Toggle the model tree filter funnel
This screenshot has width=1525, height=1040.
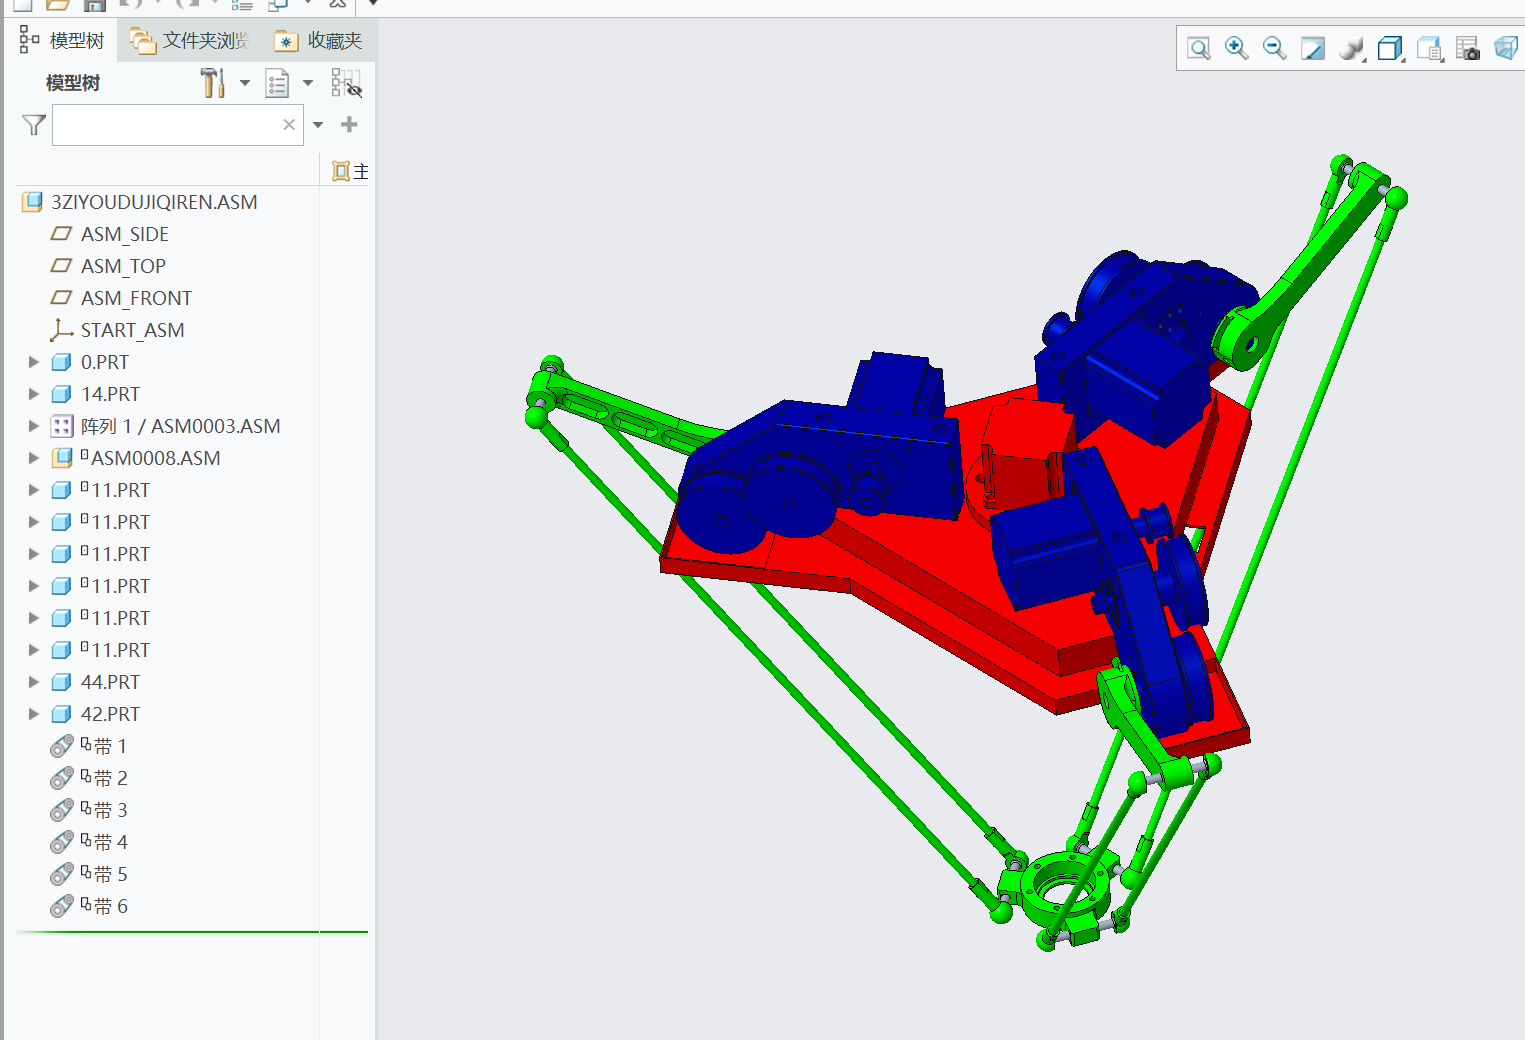tap(34, 125)
